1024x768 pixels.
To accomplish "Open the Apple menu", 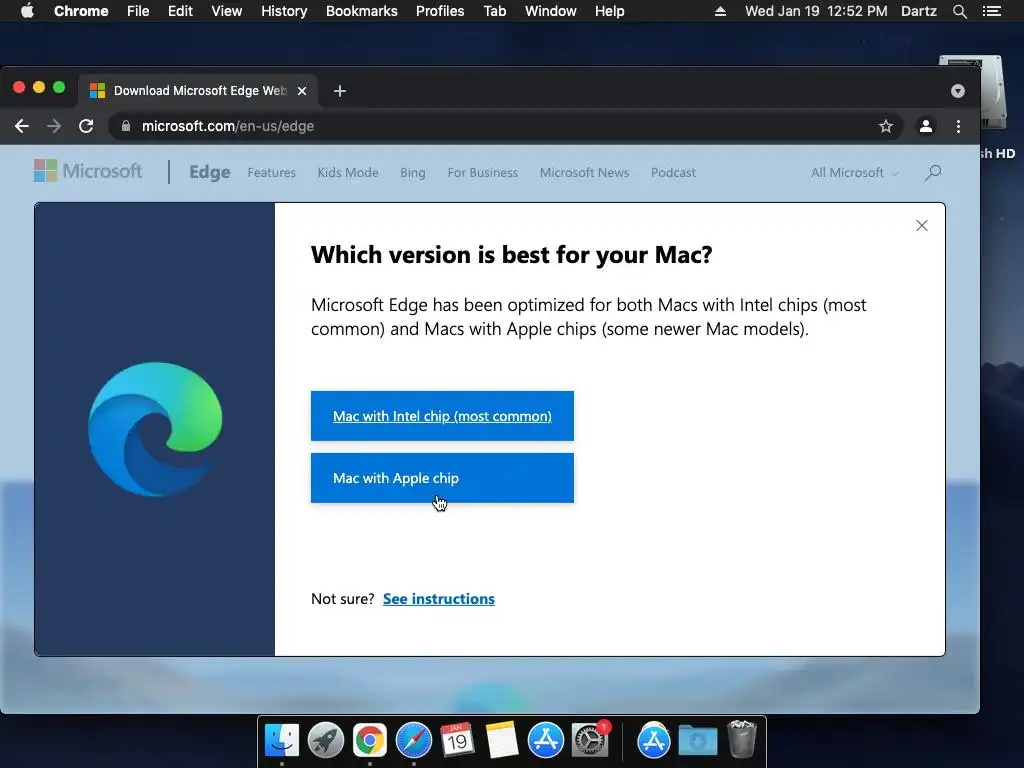I will pyautogui.click(x=27, y=11).
